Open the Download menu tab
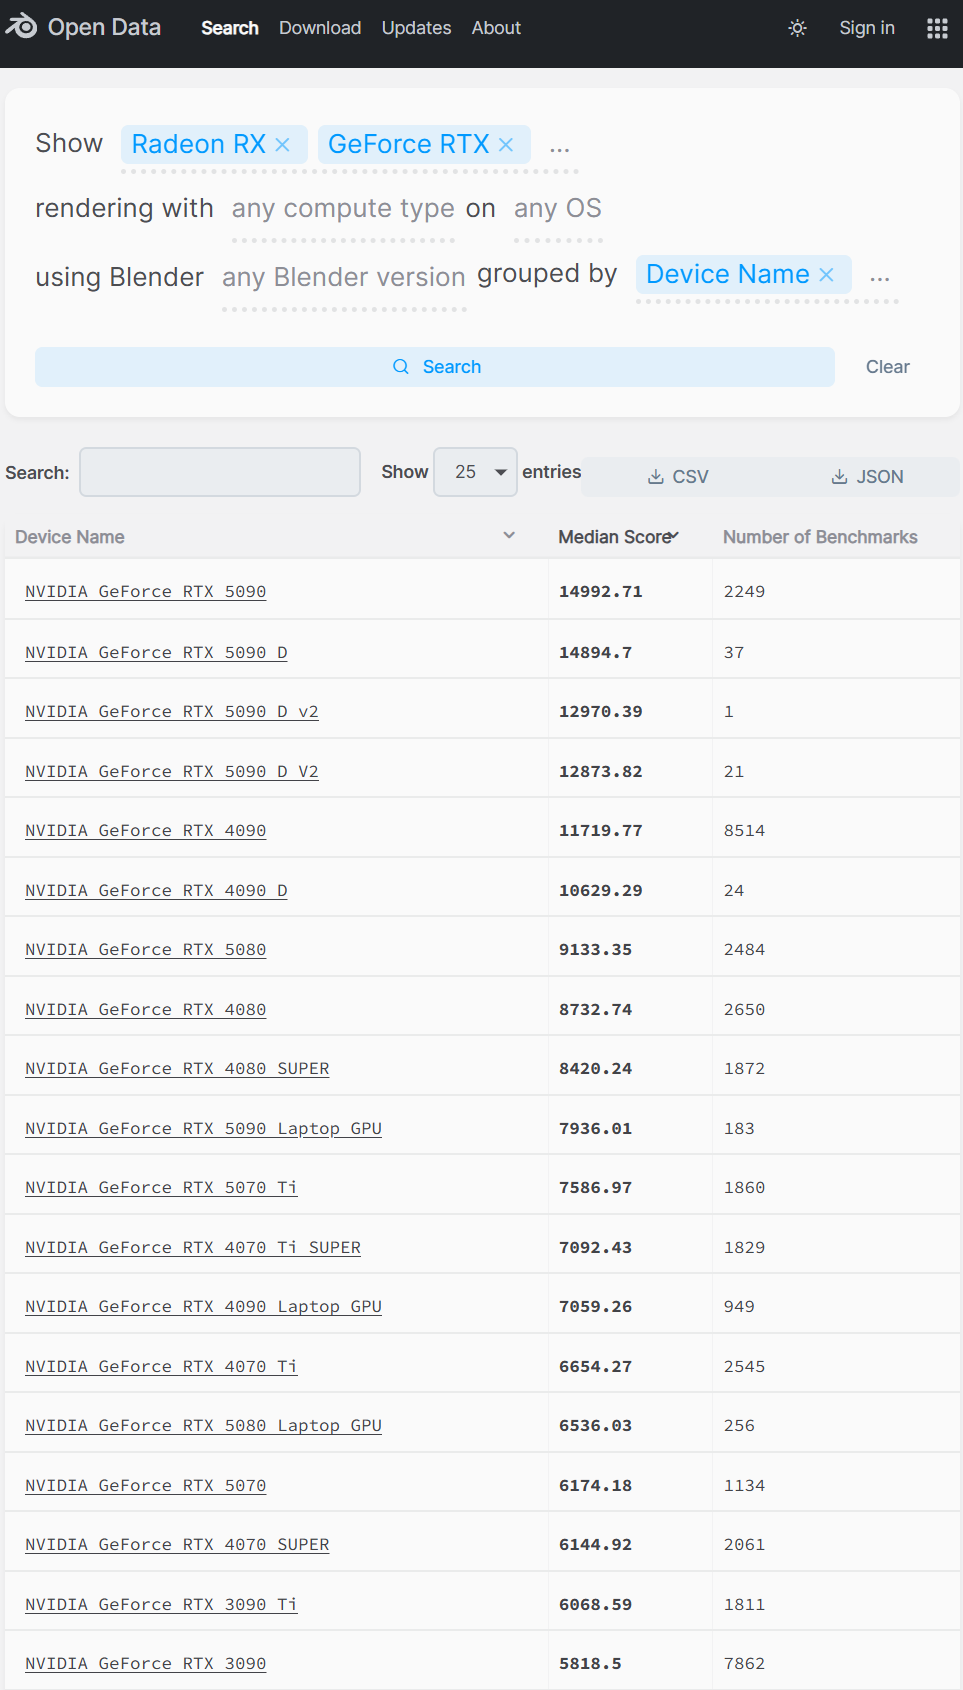Image resolution: width=963 pixels, height=1690 pixels. (x=320, y=28)
